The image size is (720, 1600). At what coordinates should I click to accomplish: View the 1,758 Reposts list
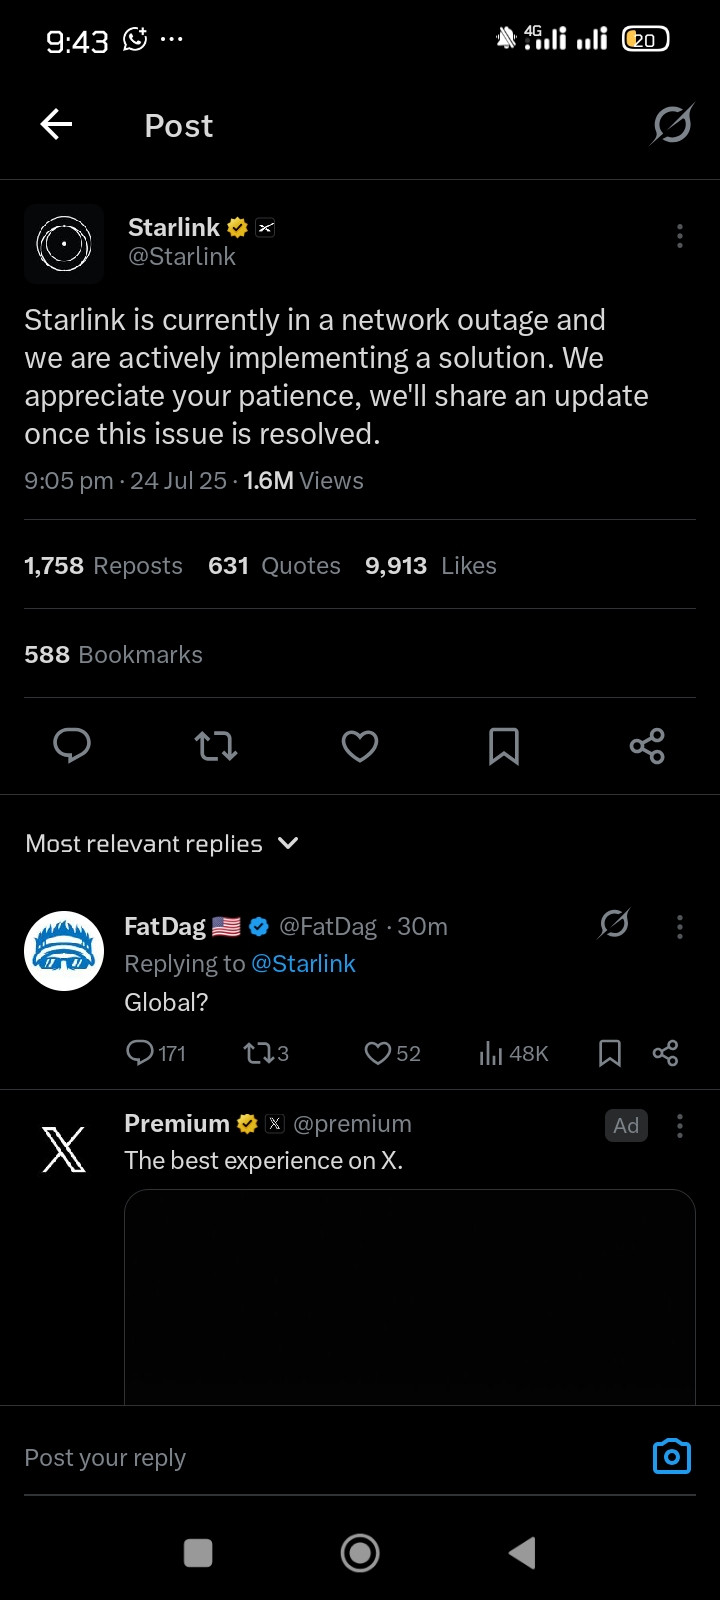click(103, 566)
